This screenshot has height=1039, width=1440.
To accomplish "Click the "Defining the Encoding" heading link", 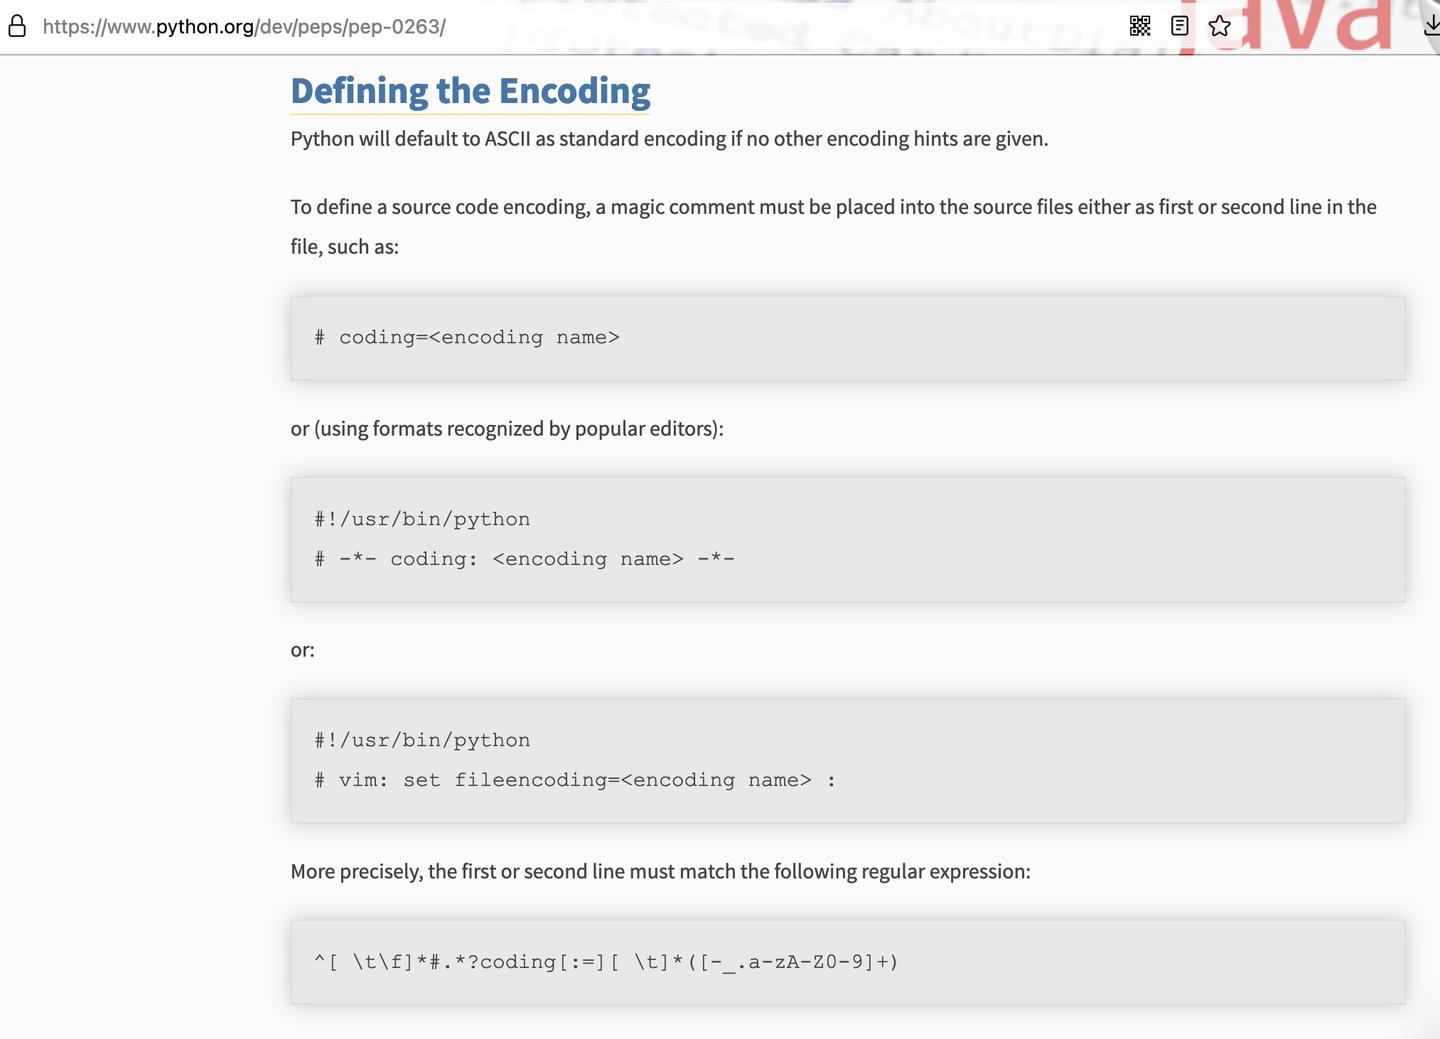I will coord(470,91).
